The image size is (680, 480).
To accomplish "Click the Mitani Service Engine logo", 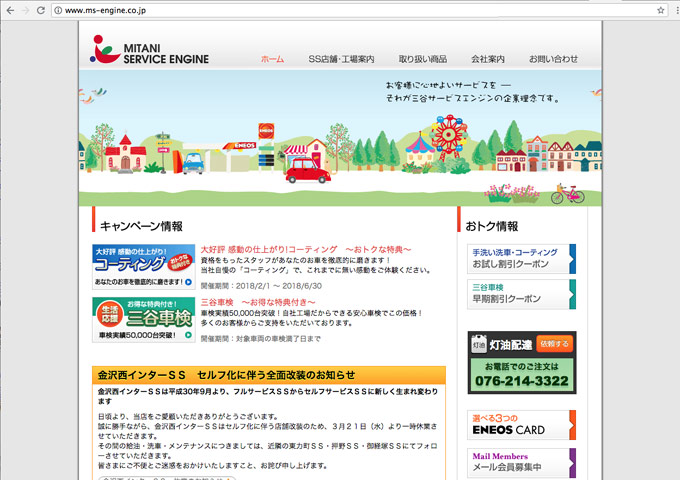I will click(150, 50).
